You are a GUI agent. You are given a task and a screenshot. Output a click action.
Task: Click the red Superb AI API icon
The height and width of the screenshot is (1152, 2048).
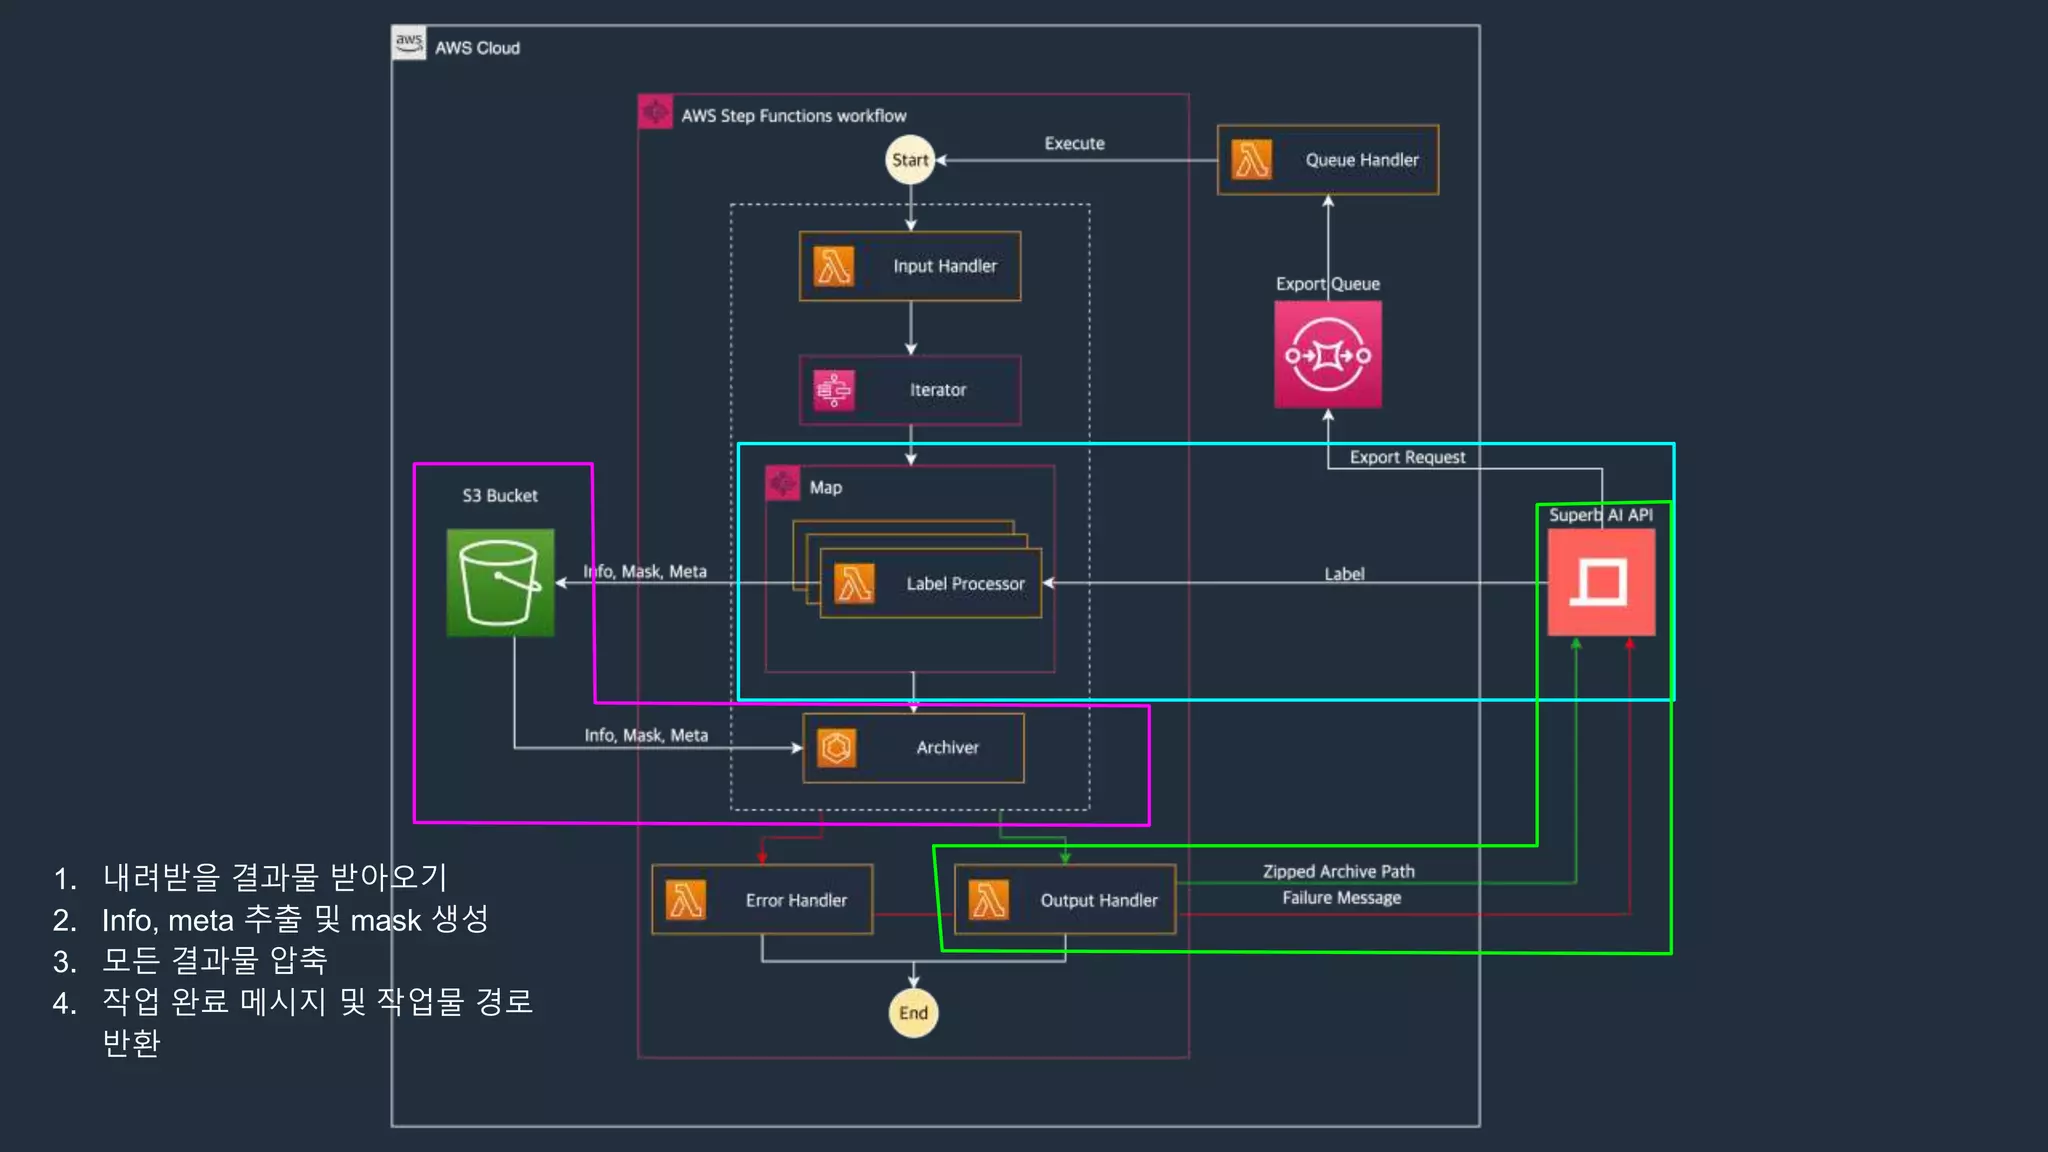point(1601,582)
